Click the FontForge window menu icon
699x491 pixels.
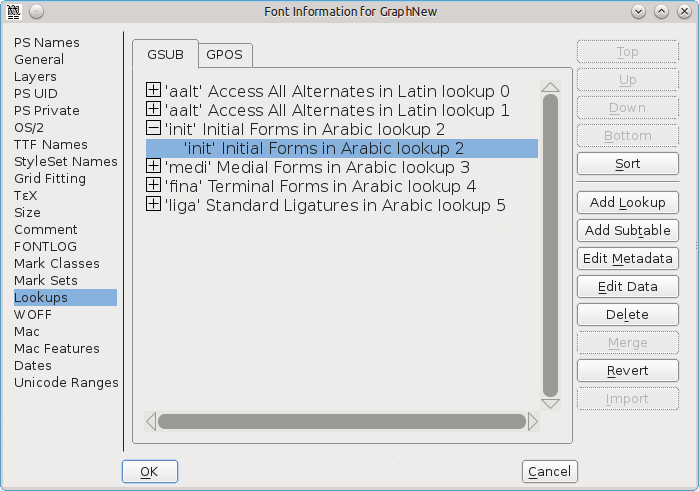13,11
